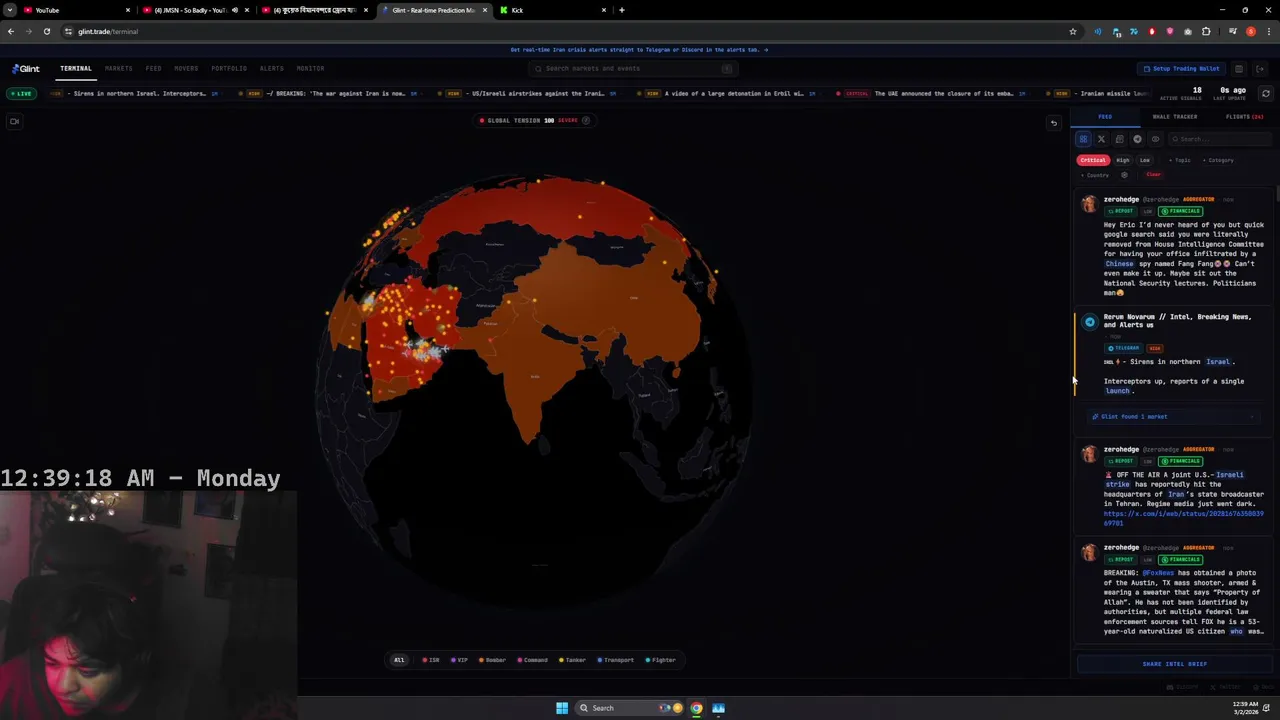Open the panel icon beside Setup Trading Wallet
The width and height of the screenshot is (1280, 720).
pos(1238,69)
